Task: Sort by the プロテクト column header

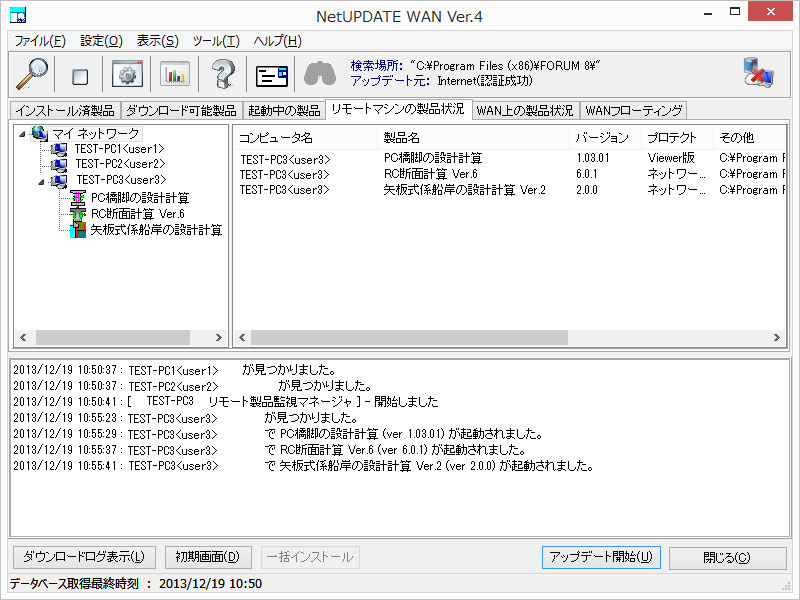Action: click(x=677, y=138)
